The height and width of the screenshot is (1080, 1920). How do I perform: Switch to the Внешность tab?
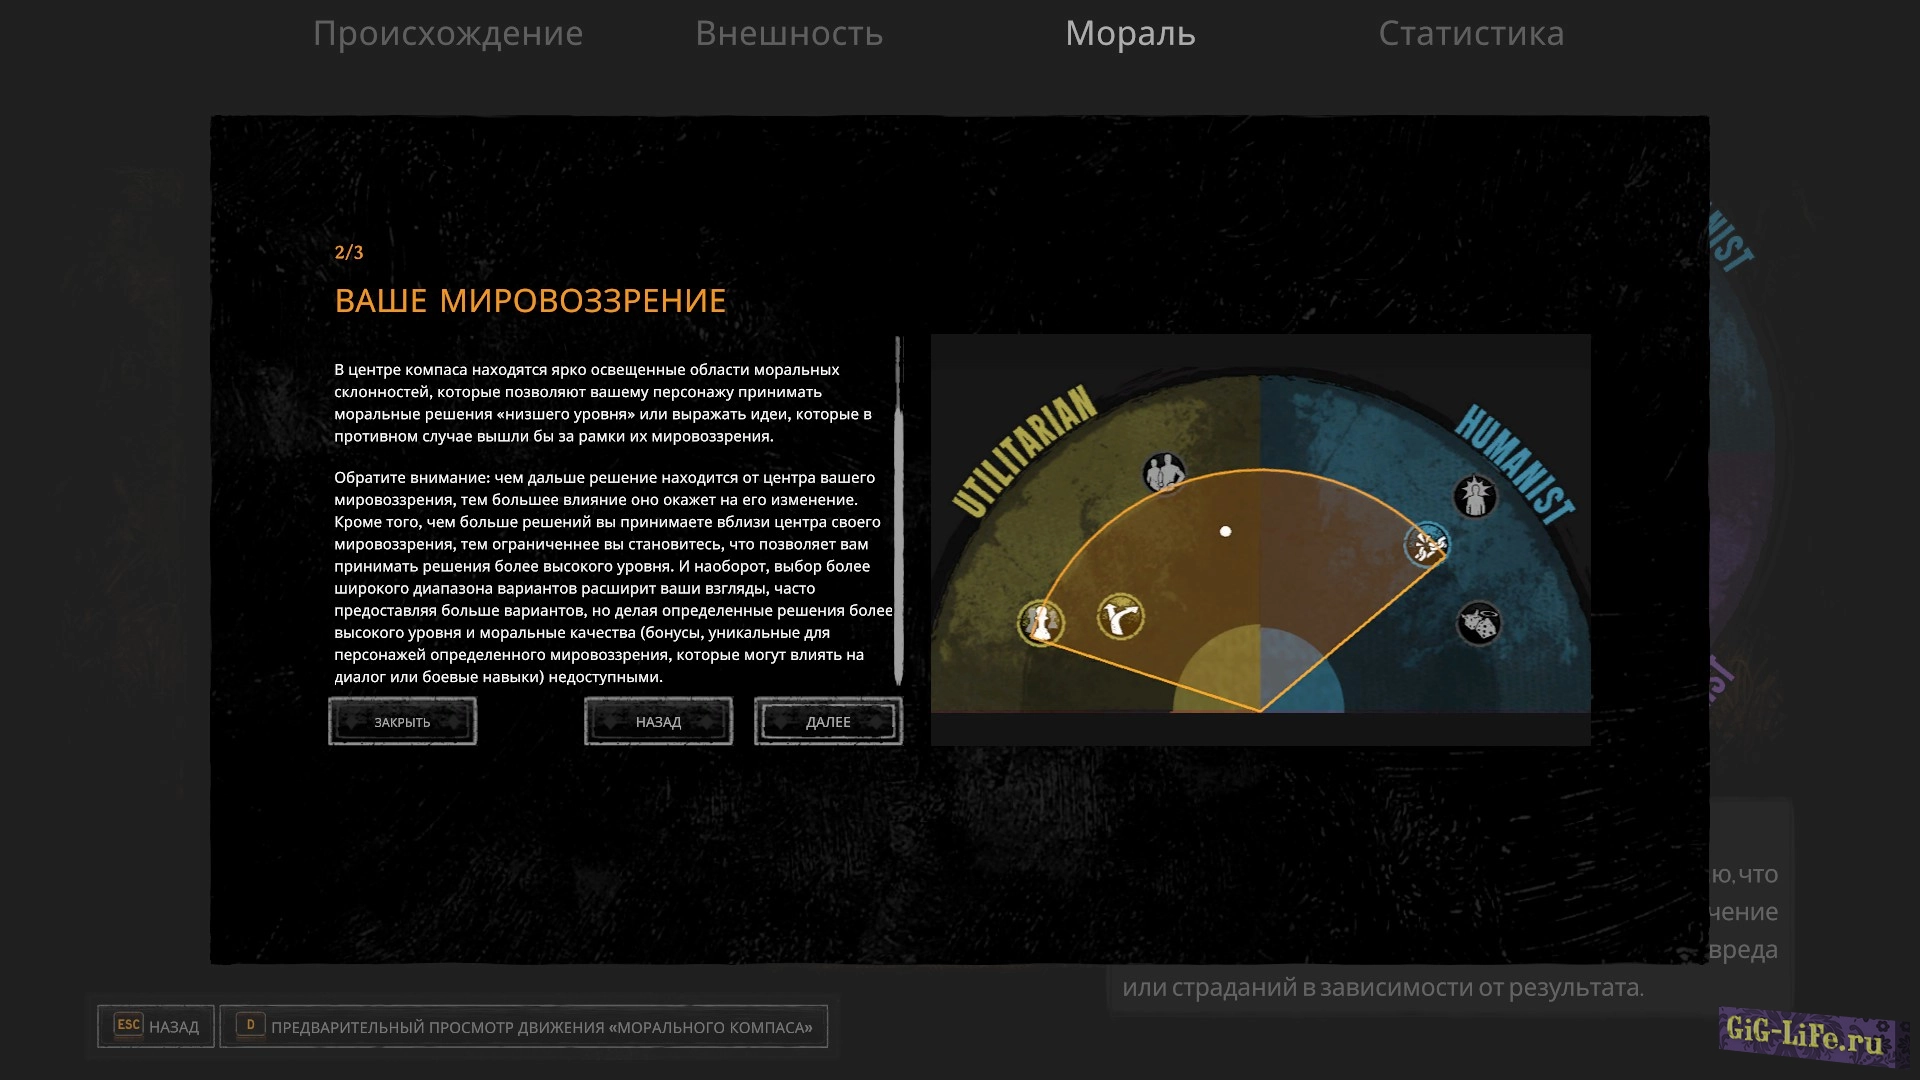point(789,34)
